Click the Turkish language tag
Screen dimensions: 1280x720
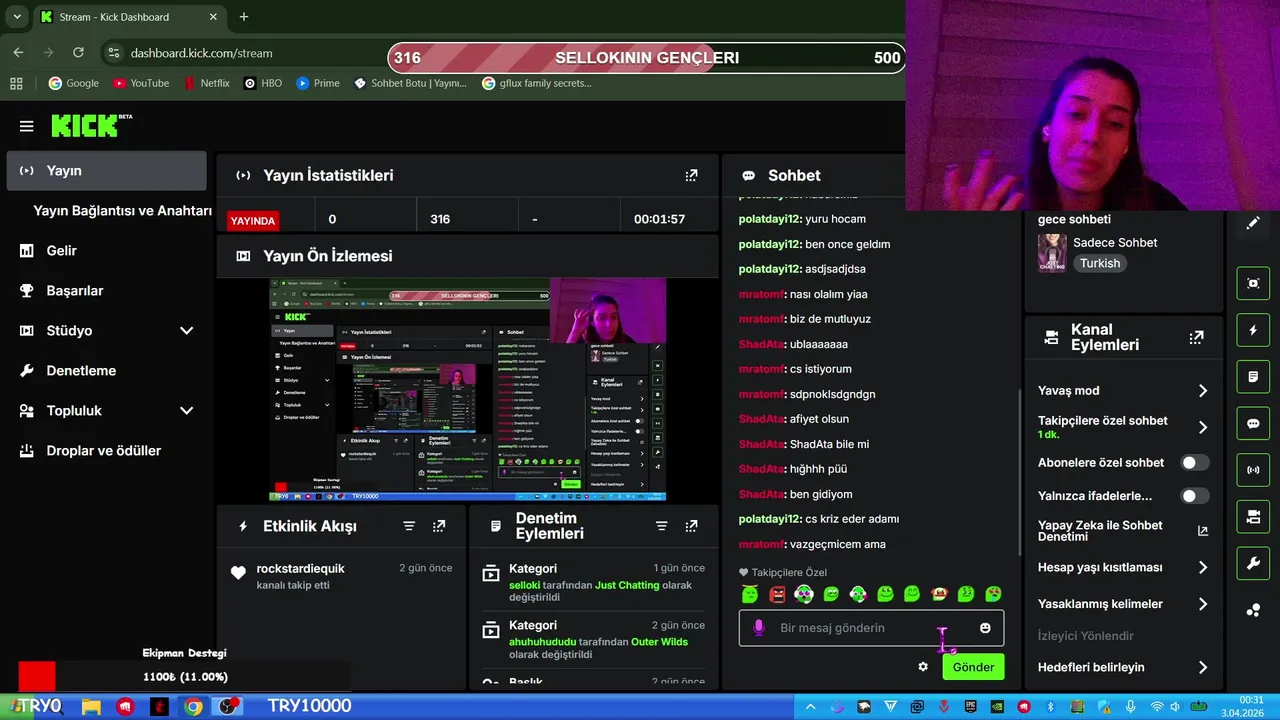[x=1099, y=263]
